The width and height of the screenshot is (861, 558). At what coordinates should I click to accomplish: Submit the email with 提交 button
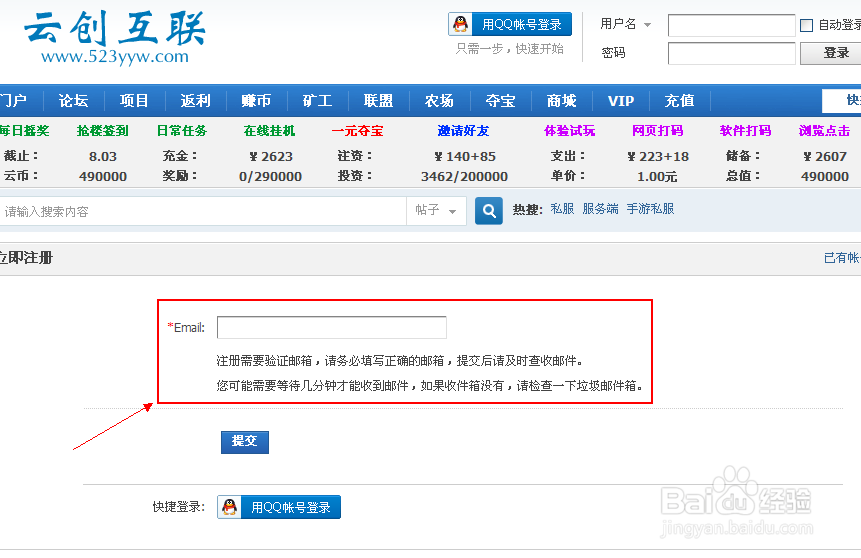(x=244, y=442)
